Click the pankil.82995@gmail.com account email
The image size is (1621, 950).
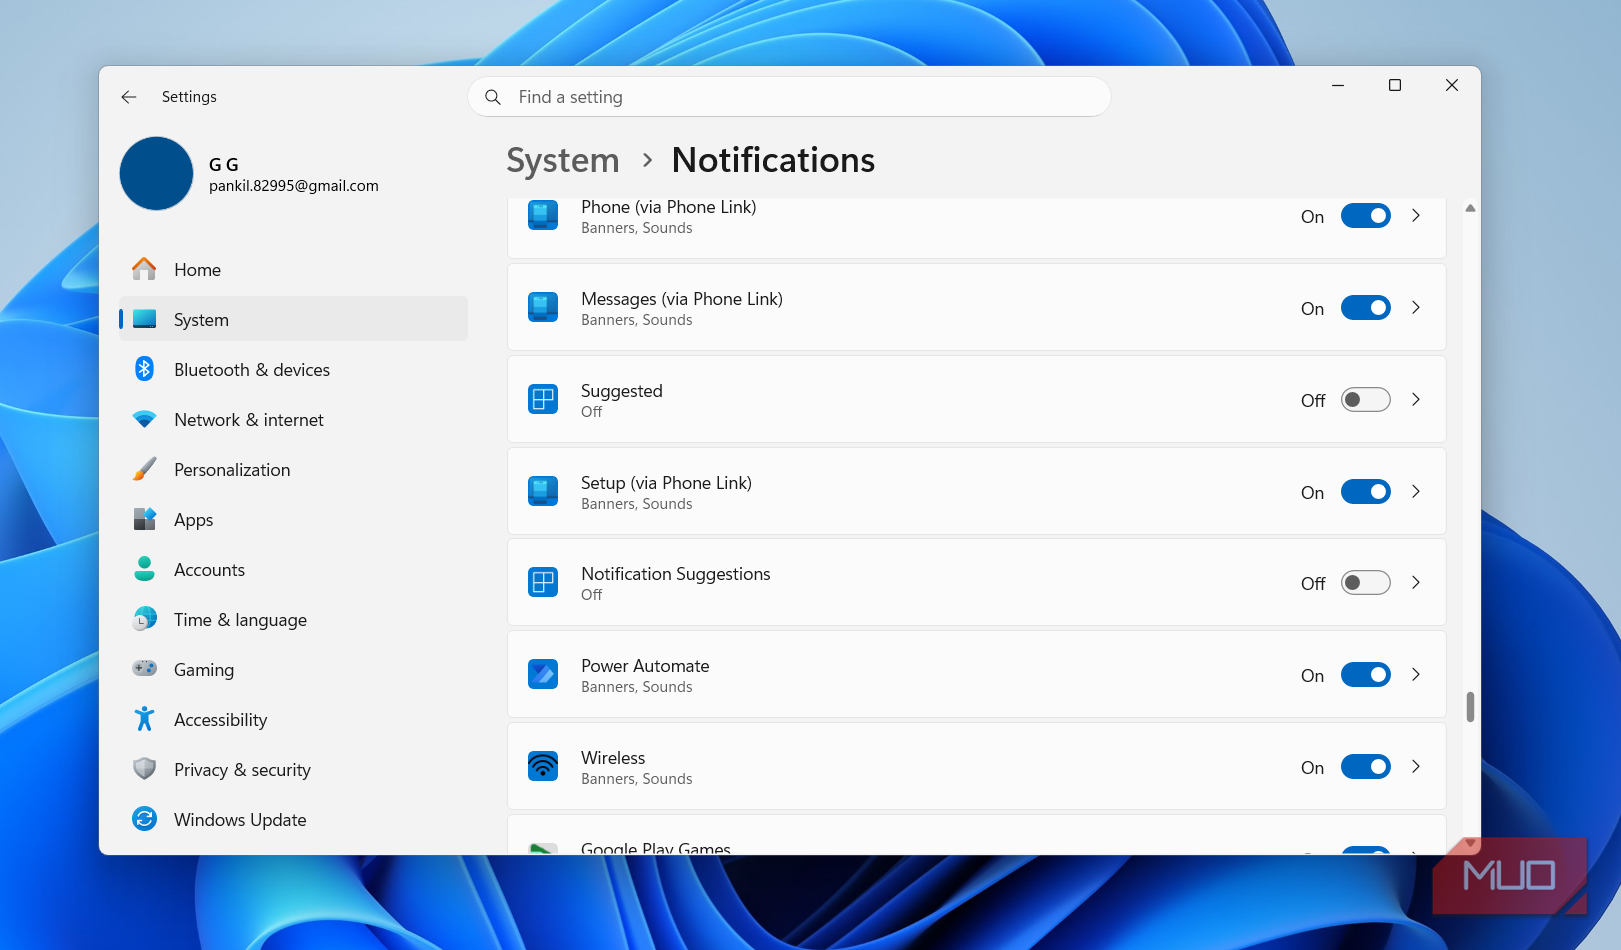tap(294, 186)
